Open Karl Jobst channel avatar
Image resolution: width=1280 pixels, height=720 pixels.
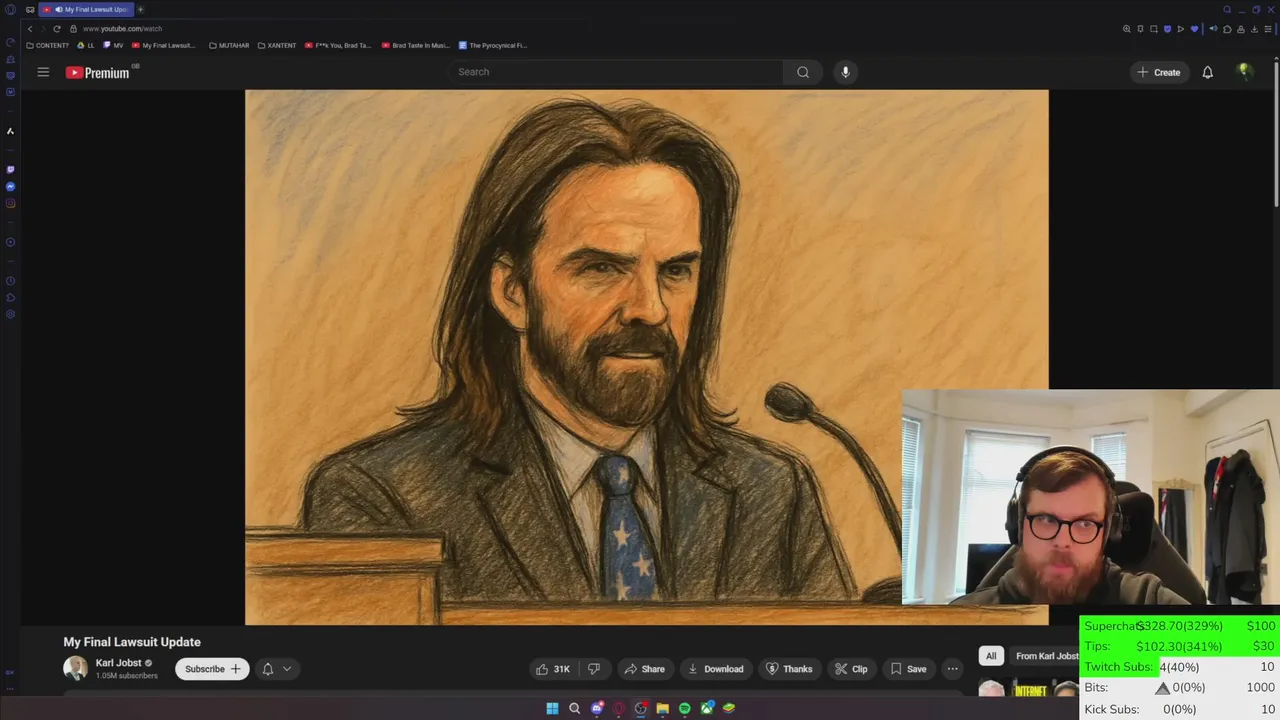coord(75,668)
